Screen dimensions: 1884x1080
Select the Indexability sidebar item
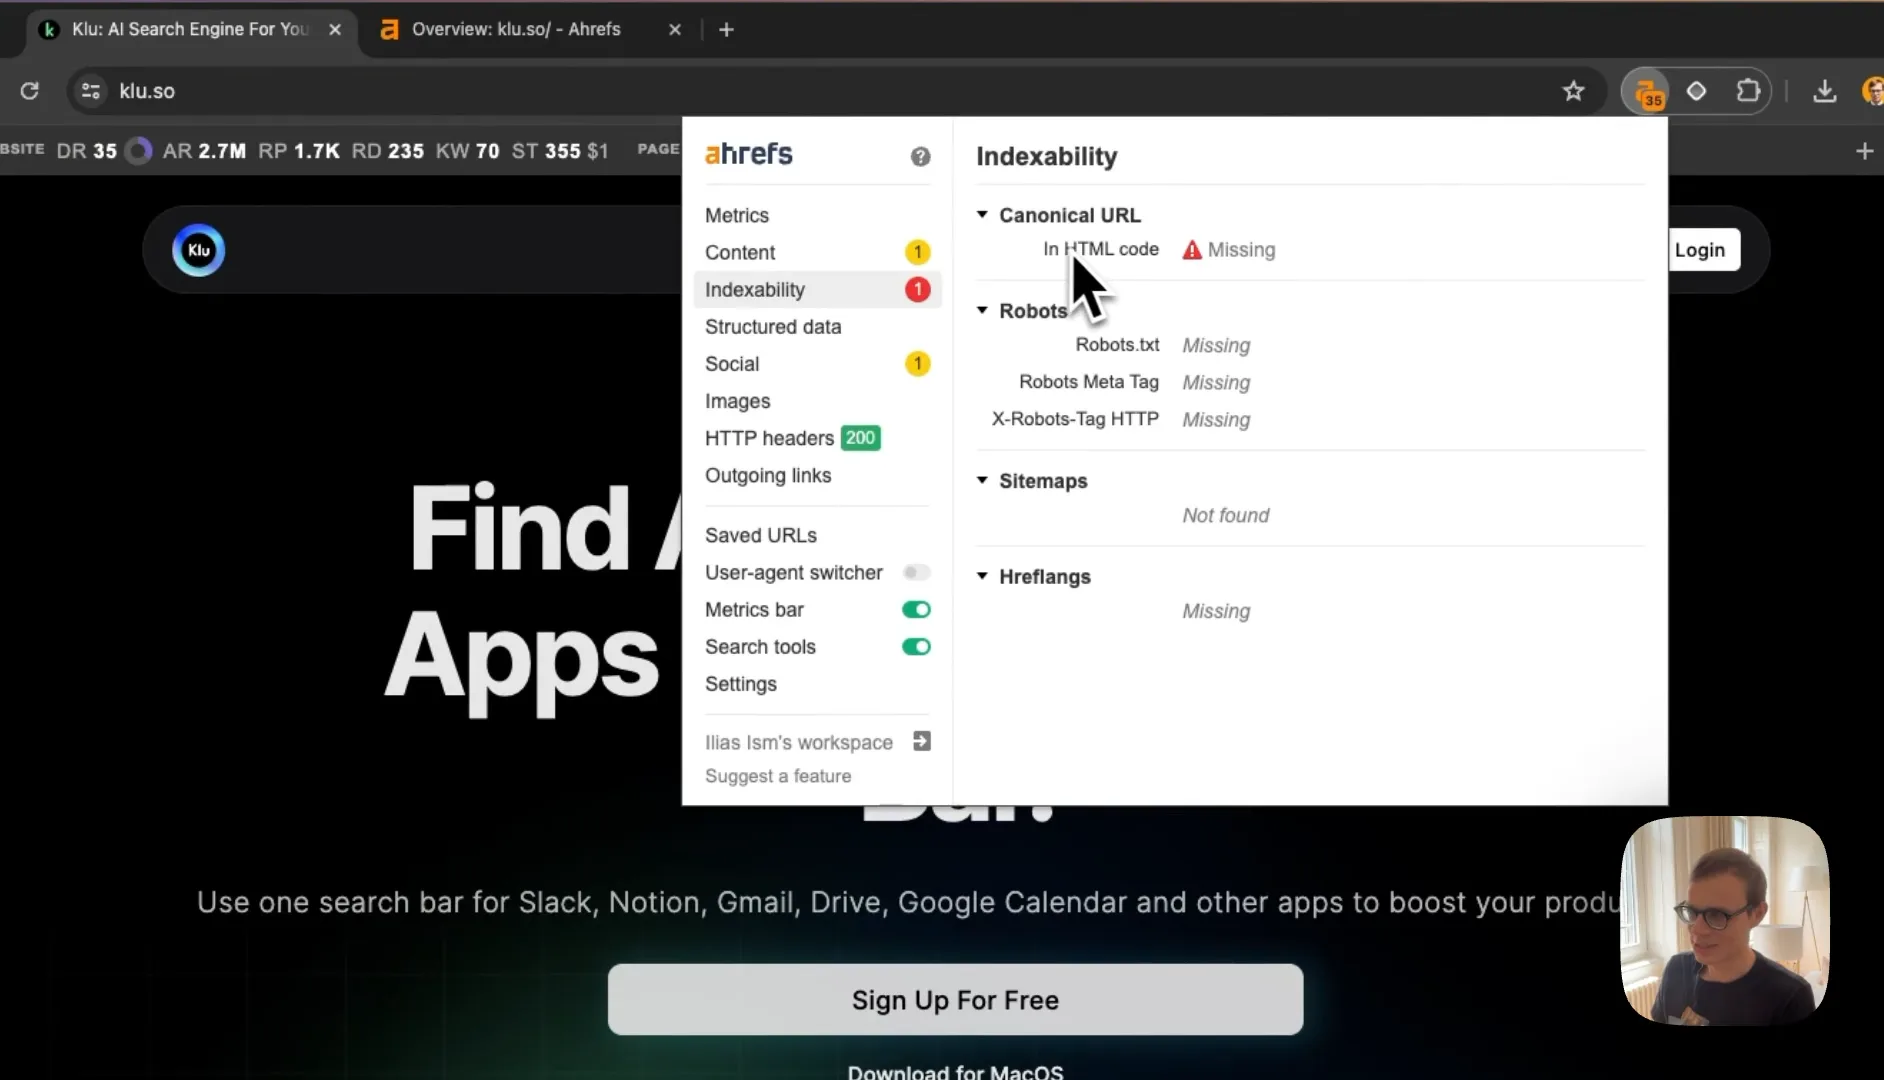pyautogui.click(x=817, y=289)
